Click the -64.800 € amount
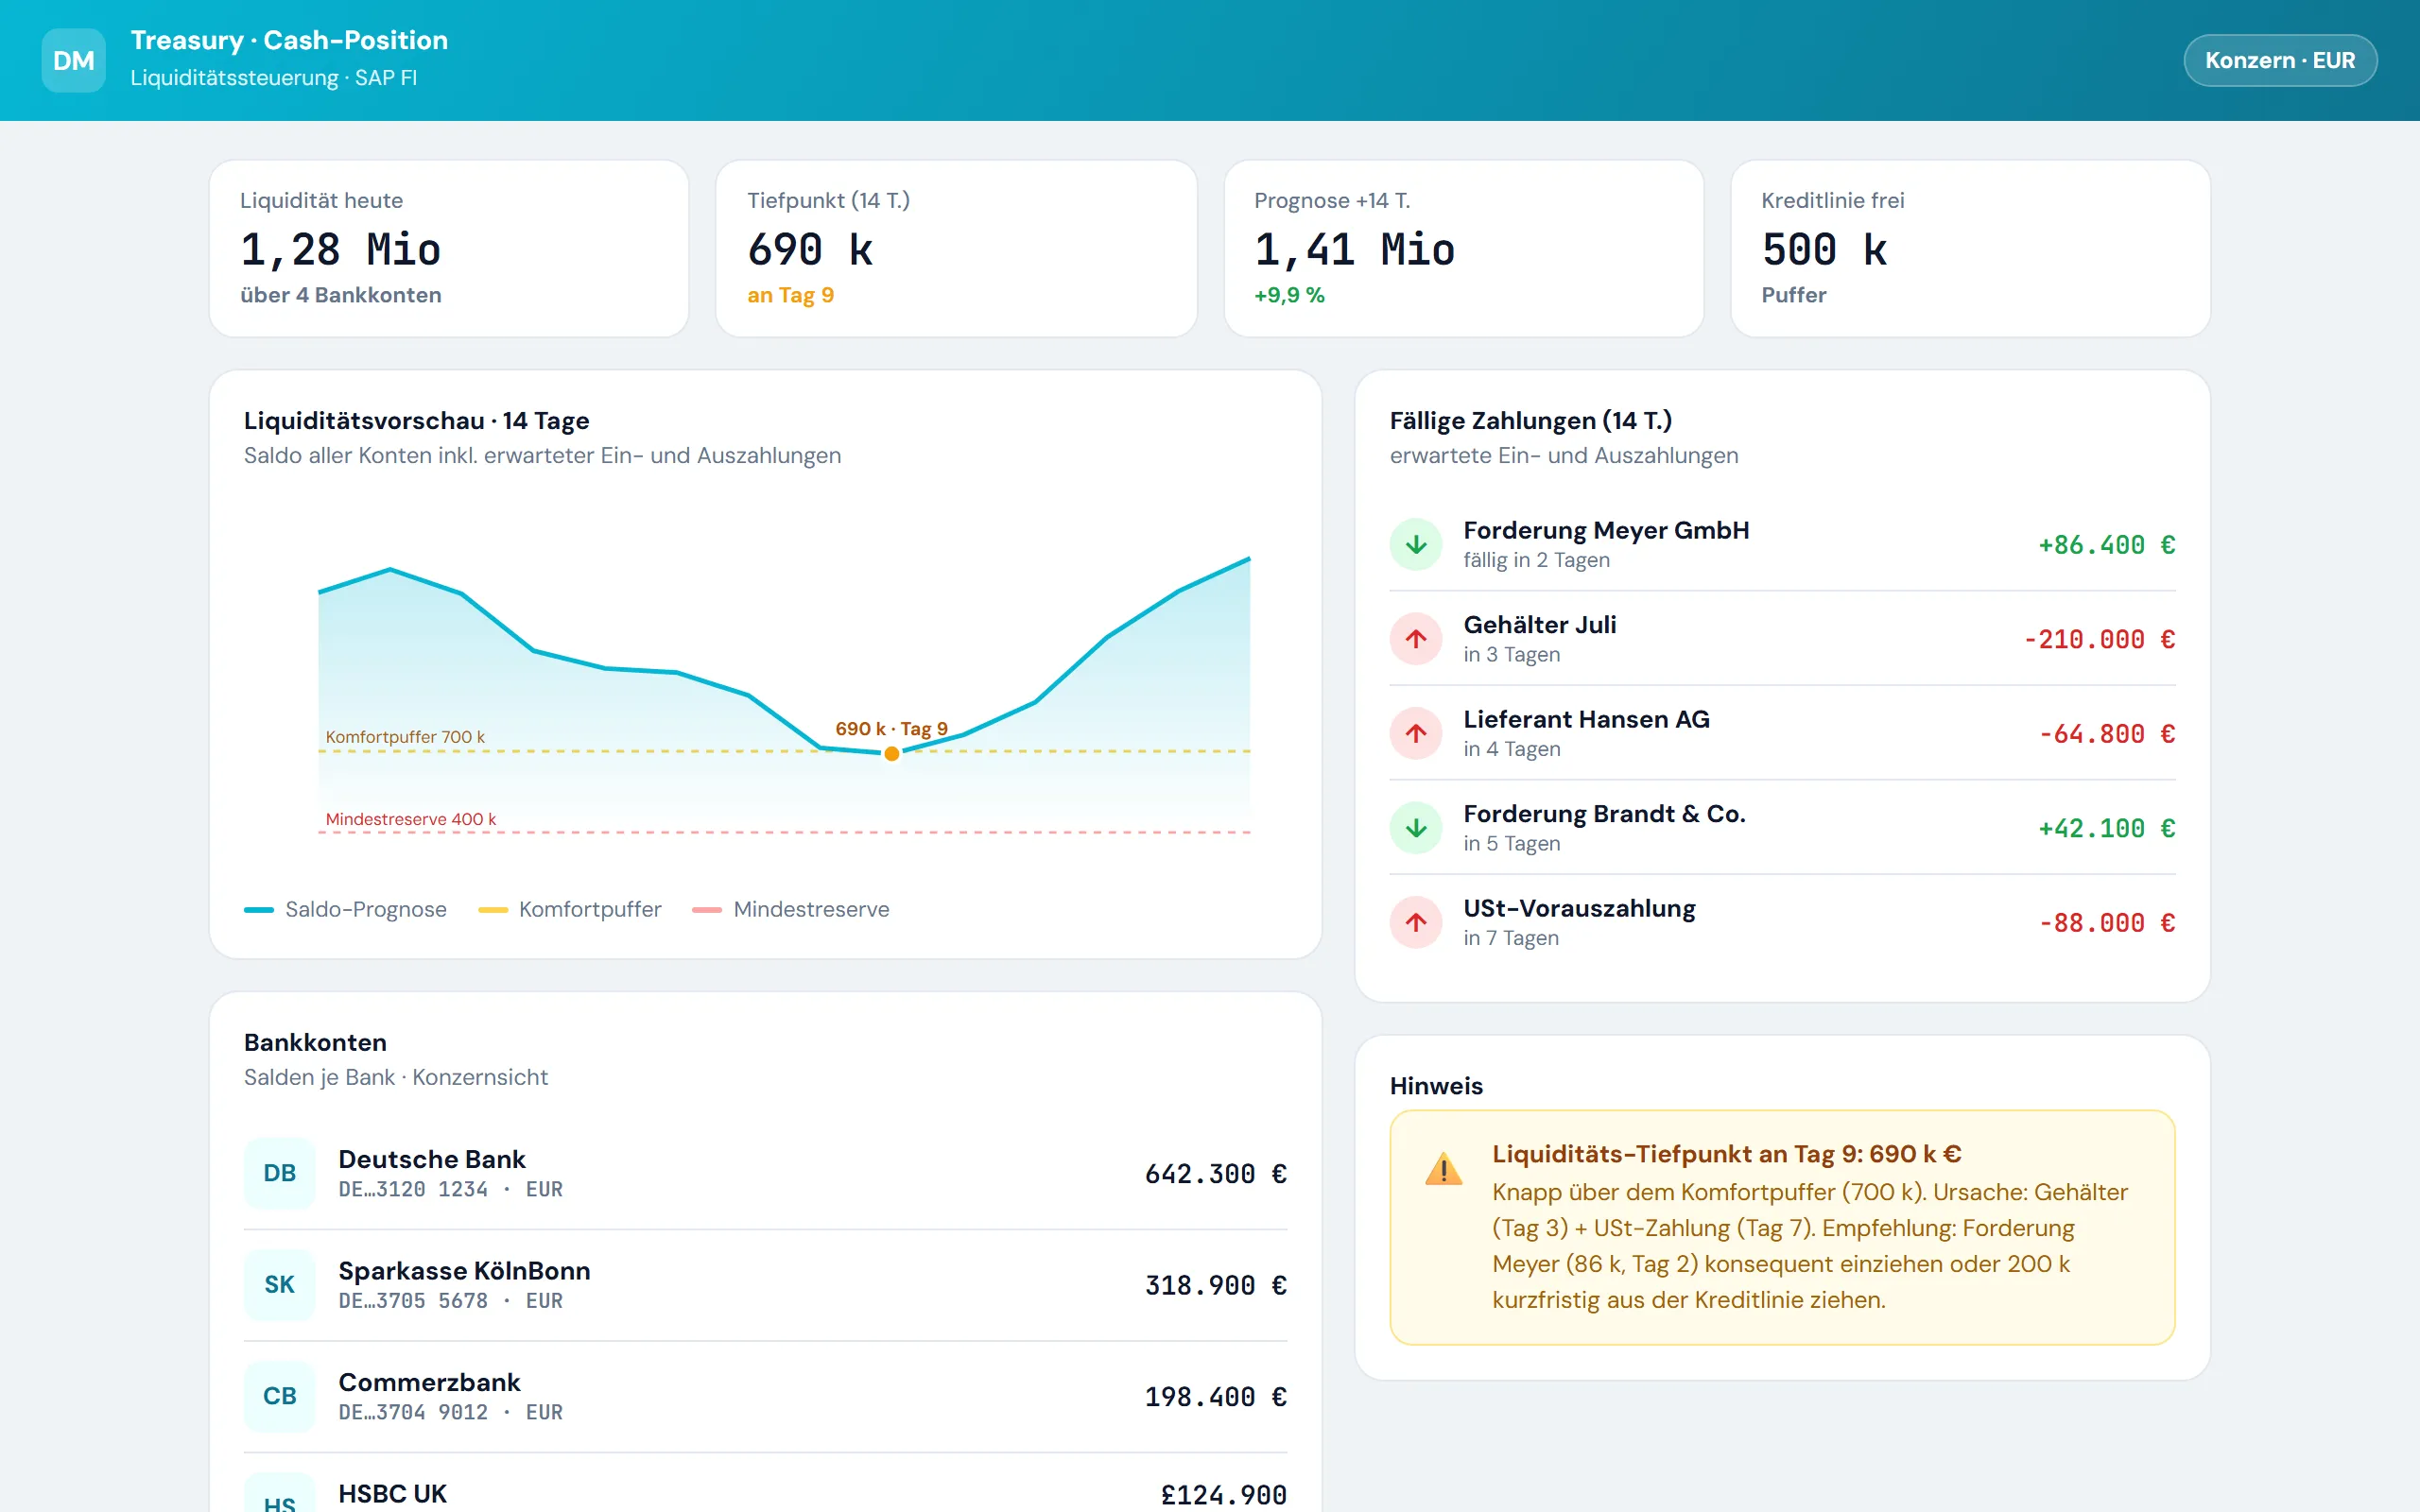This screenshot has height=1512, width=2420. (x=2106, y=734)
